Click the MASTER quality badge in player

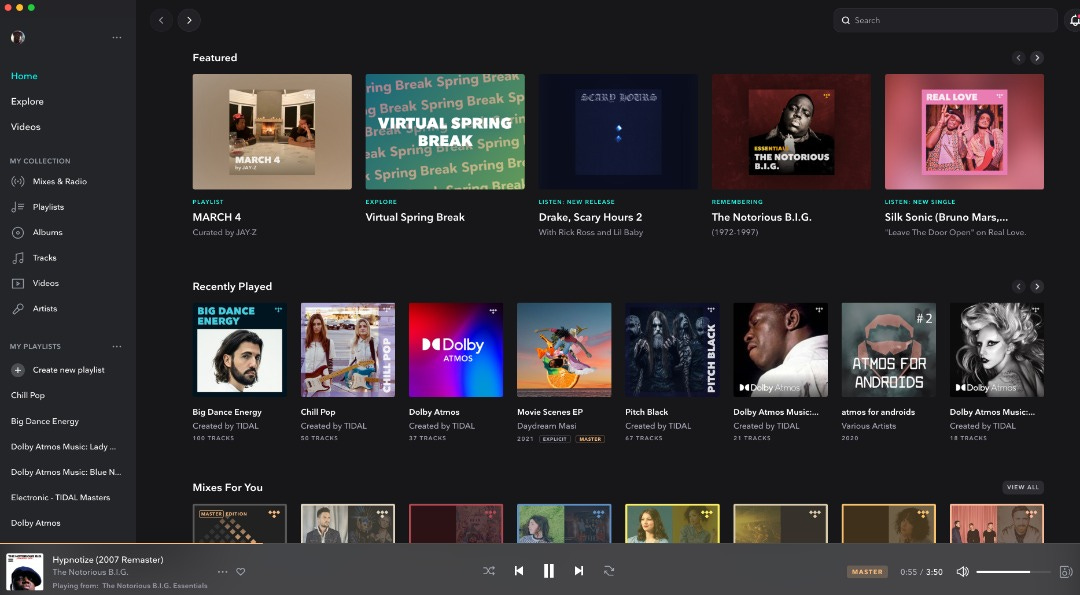click(x=867, y=572)
